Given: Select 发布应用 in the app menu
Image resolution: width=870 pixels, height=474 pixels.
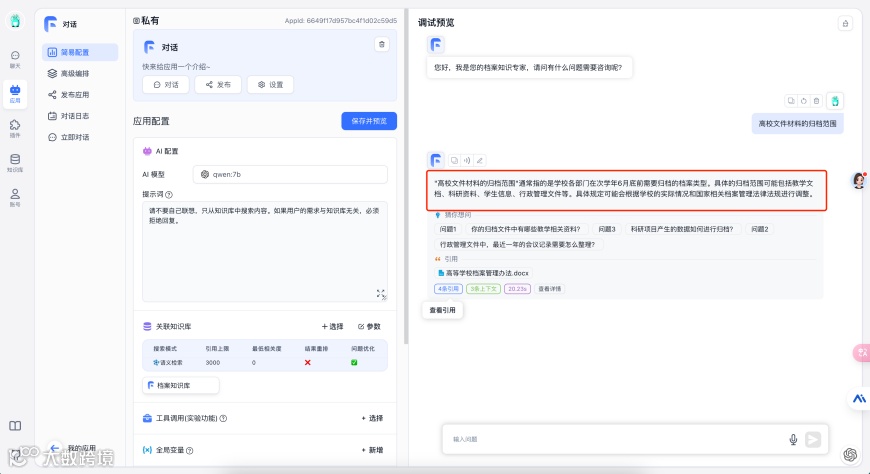Looking at the screenshot, I should (80, 94).
